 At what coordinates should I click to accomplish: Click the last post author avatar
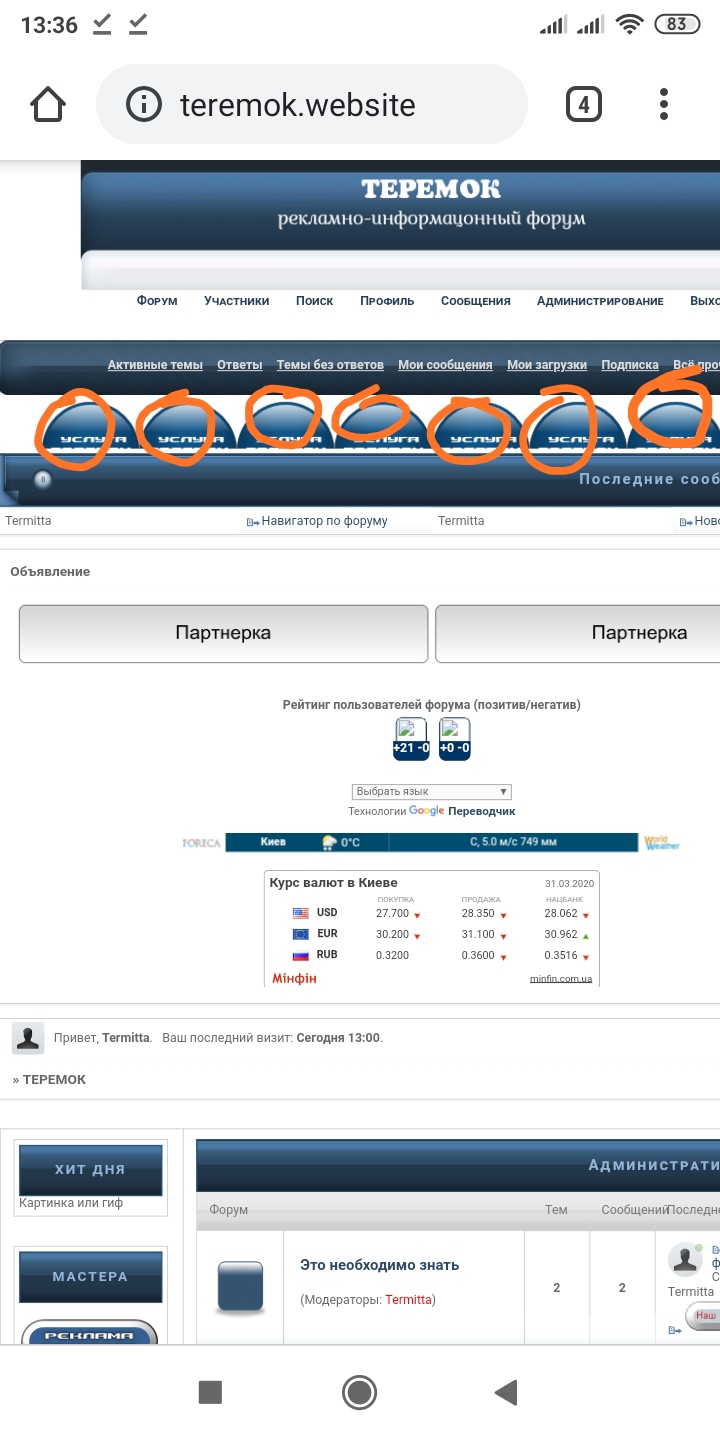[686, 1259]
